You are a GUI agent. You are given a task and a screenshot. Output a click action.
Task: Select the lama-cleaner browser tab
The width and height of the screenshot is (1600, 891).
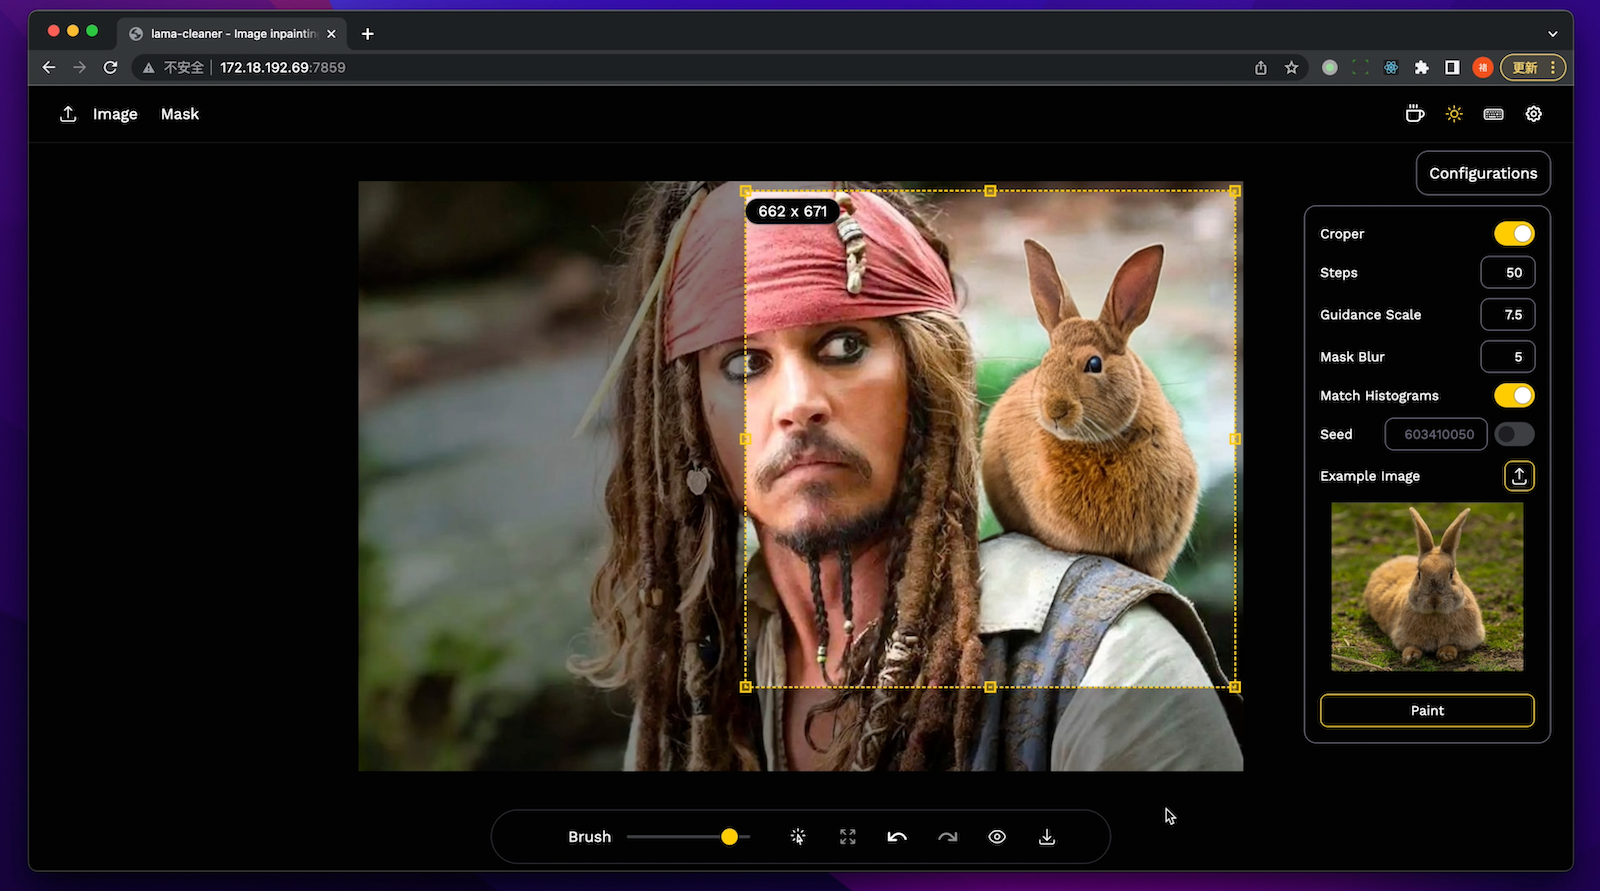(x=233, y=33)
